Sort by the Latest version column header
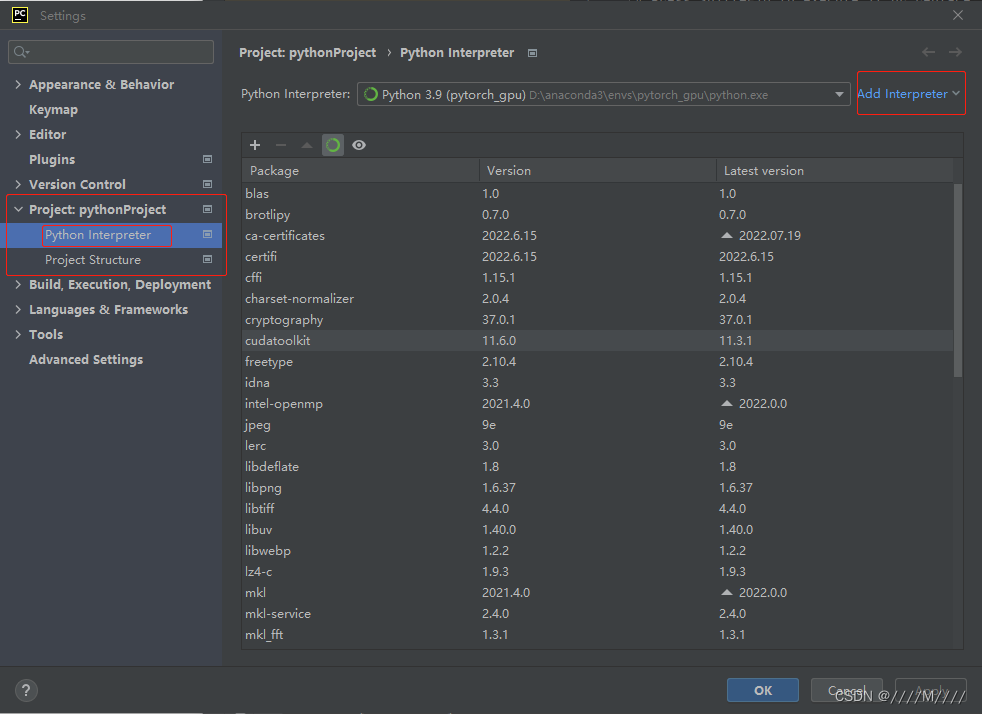The image size is (982, 714). point(835,170)
